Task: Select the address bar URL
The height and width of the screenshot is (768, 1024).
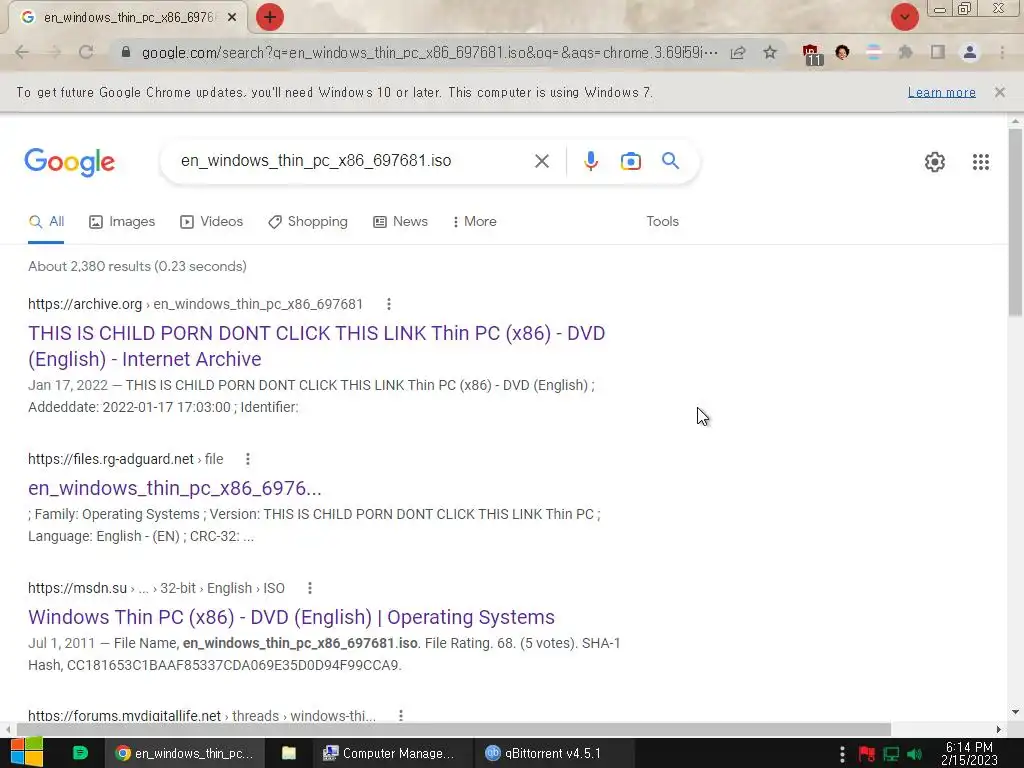Action: (430, 52)
